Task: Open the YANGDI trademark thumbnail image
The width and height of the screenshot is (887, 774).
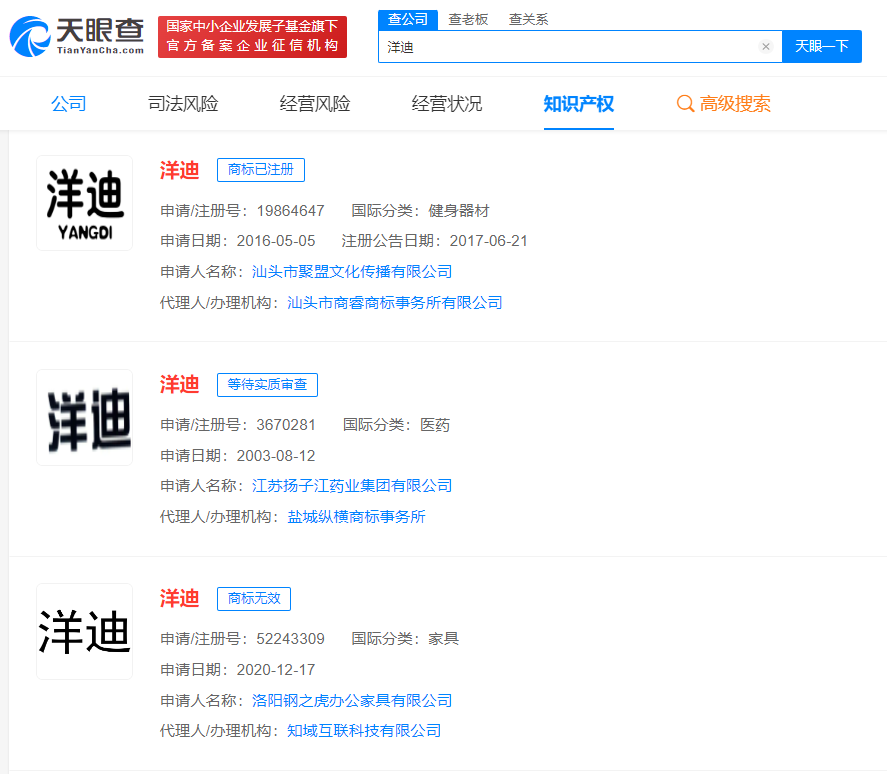Action: tap(84, 203)
